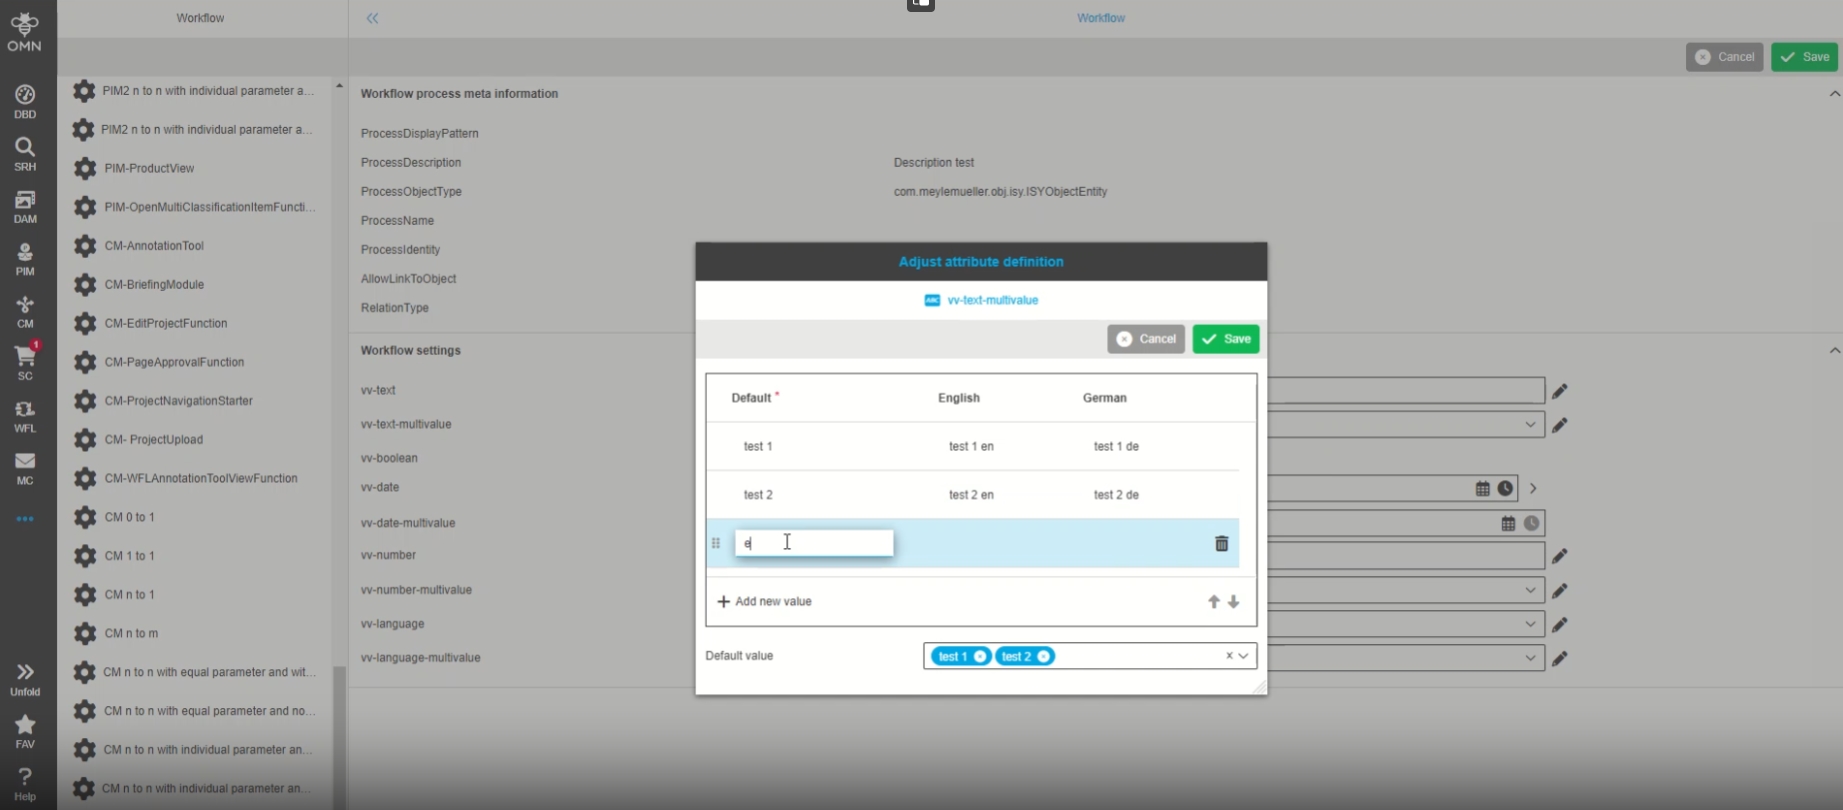Open the PIM module in sidebar
1843x810 pixels.
pyautogui.click(x=25, y=259)
